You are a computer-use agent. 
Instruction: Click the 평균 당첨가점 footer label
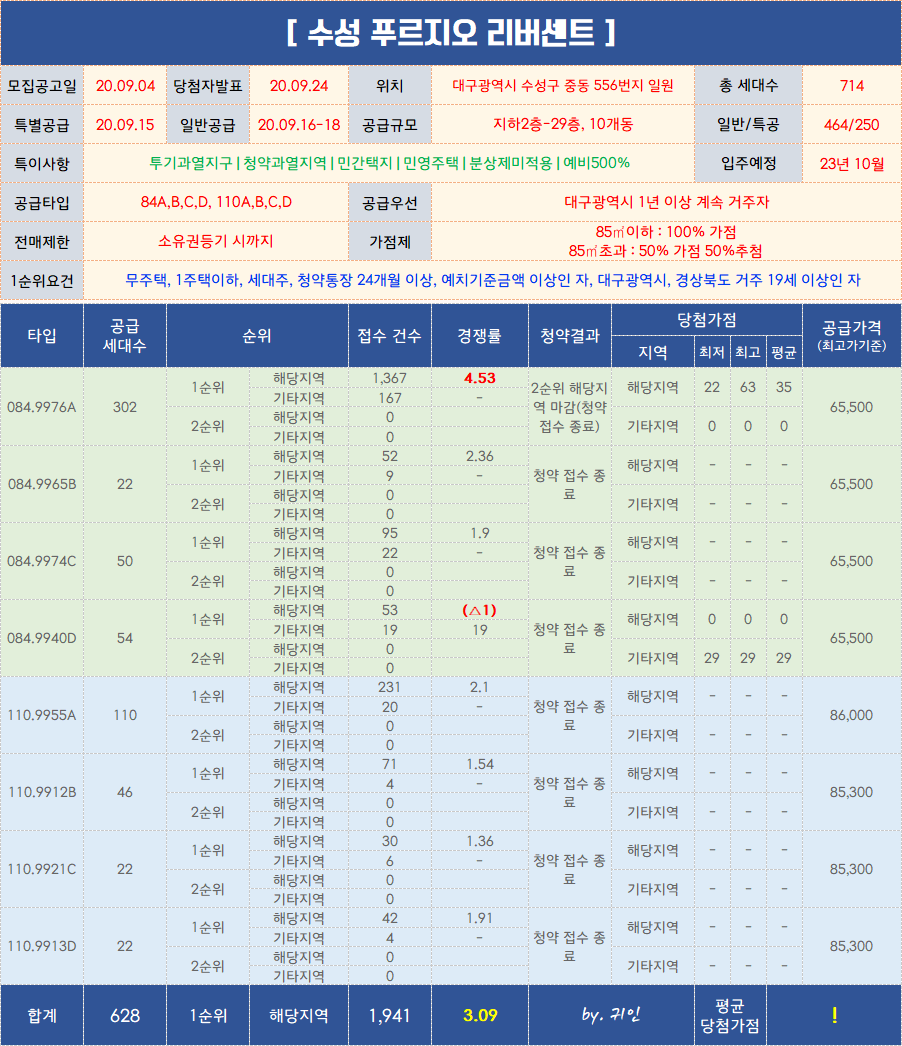pyautogui.click(x=729, y=1015)
